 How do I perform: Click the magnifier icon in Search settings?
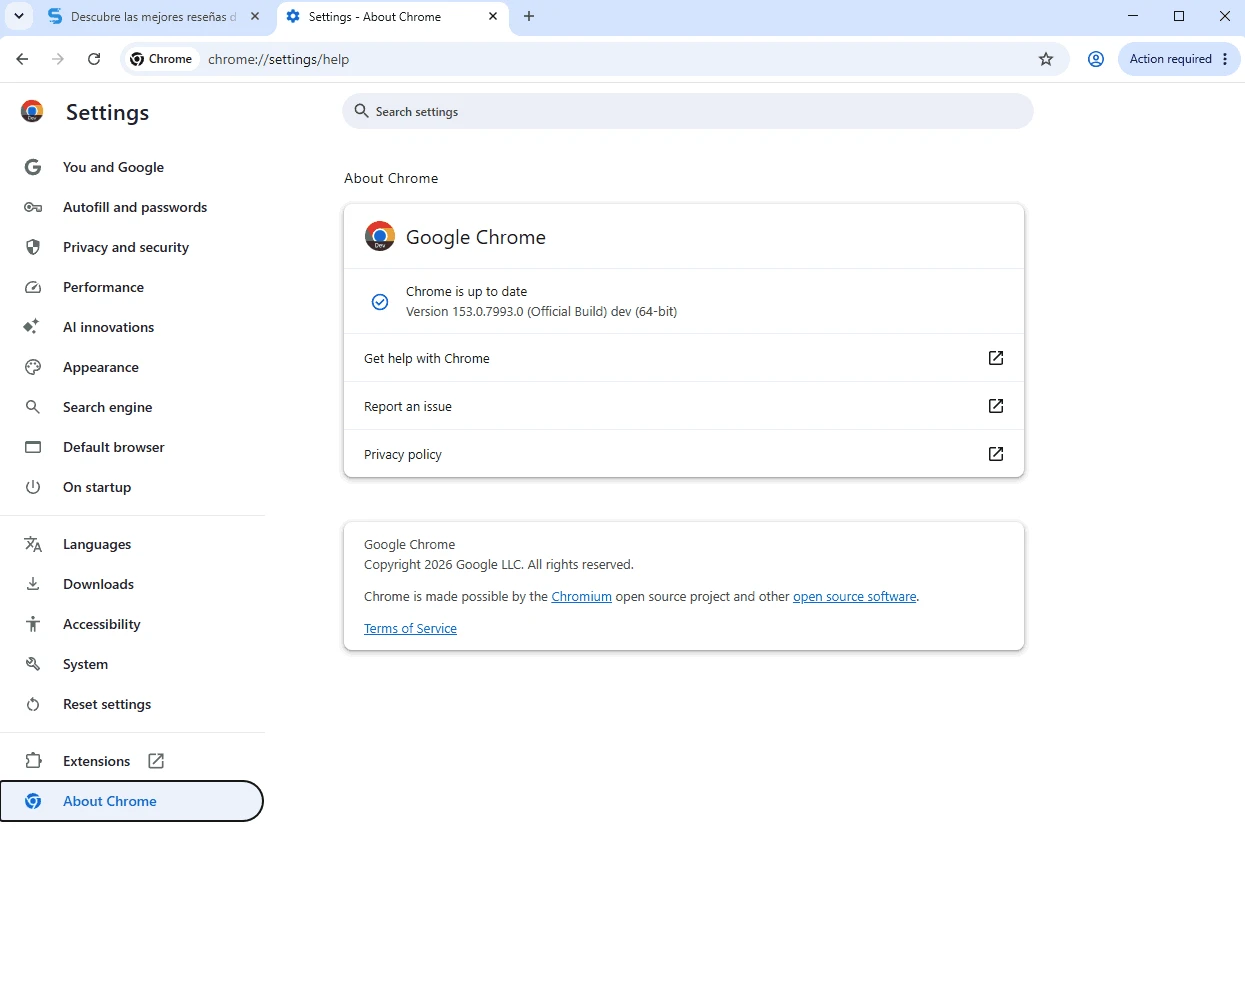tap(361, 111)
